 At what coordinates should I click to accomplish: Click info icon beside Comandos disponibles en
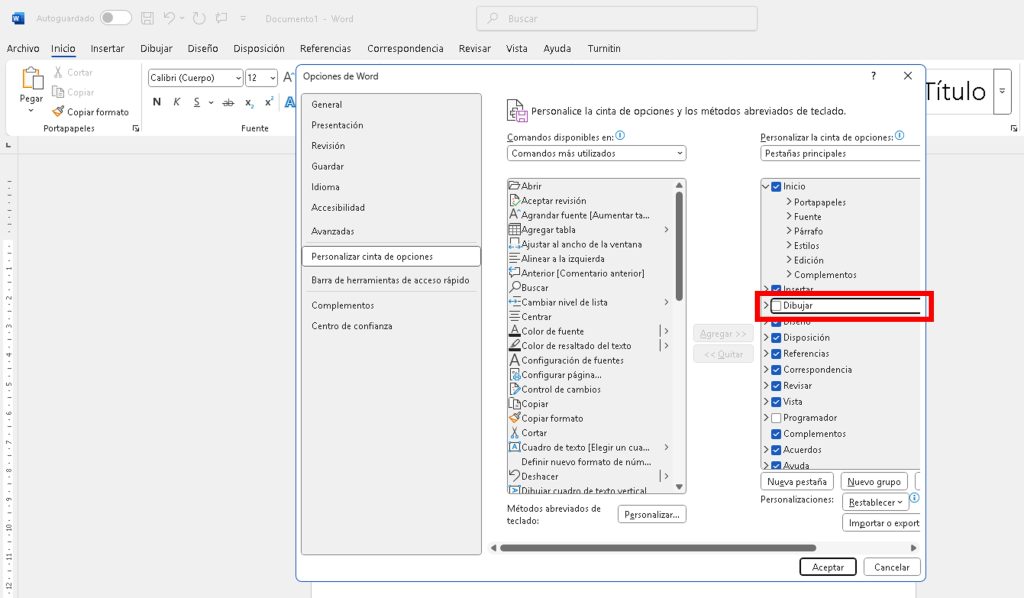point(621,136)
